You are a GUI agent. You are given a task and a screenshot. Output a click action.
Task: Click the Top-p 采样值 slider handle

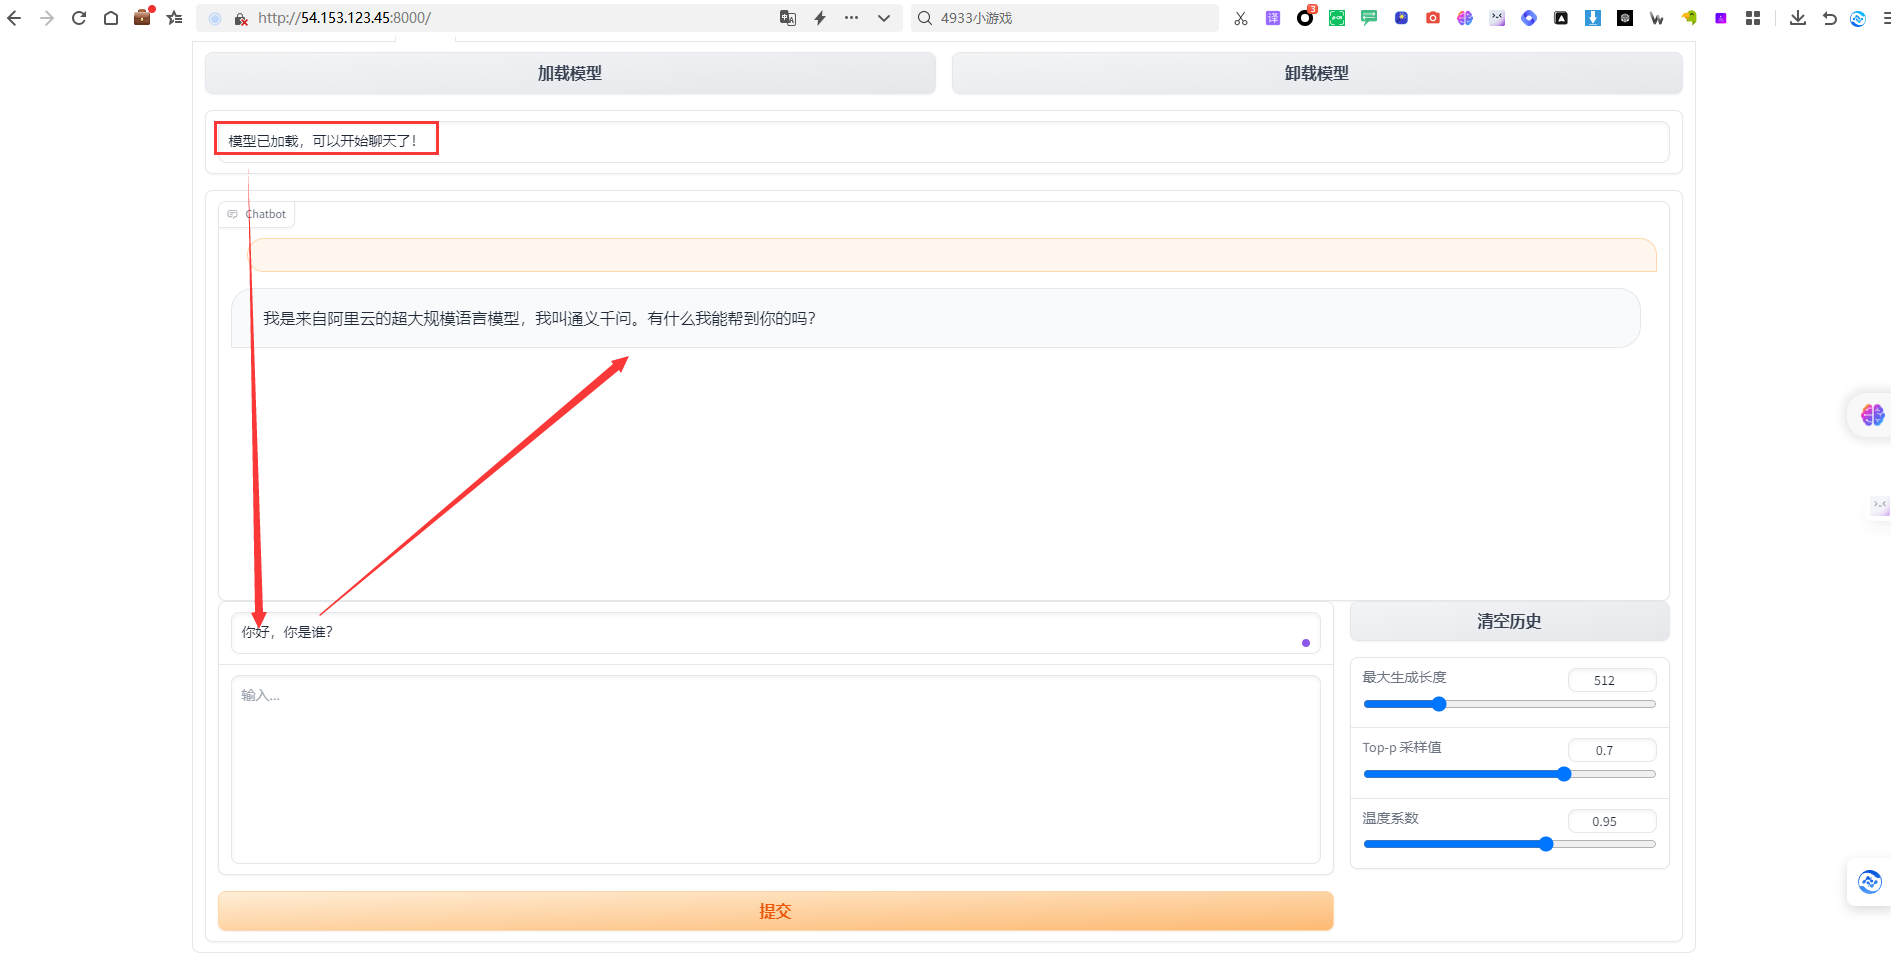pyautogui.click(x=1564, y=774)
